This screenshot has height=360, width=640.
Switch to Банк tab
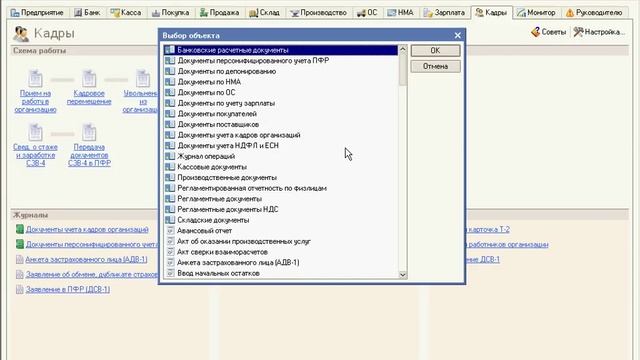(x=87, y=13)
